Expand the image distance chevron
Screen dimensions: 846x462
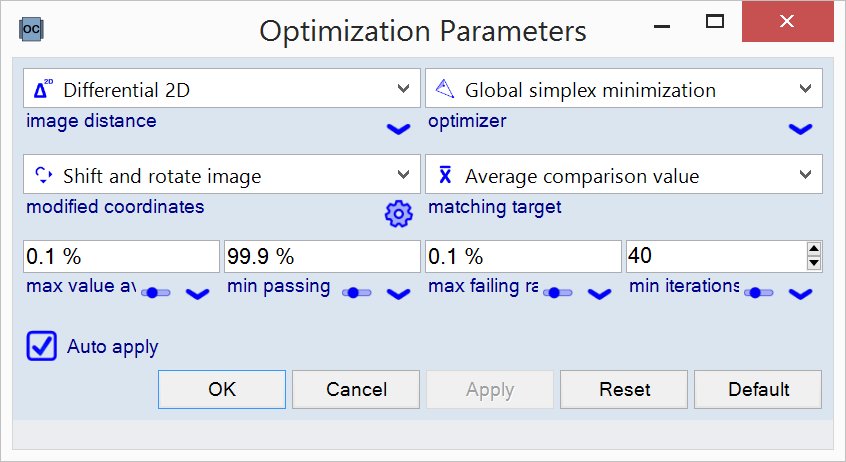pyautogui.click(x=398, y=129)
